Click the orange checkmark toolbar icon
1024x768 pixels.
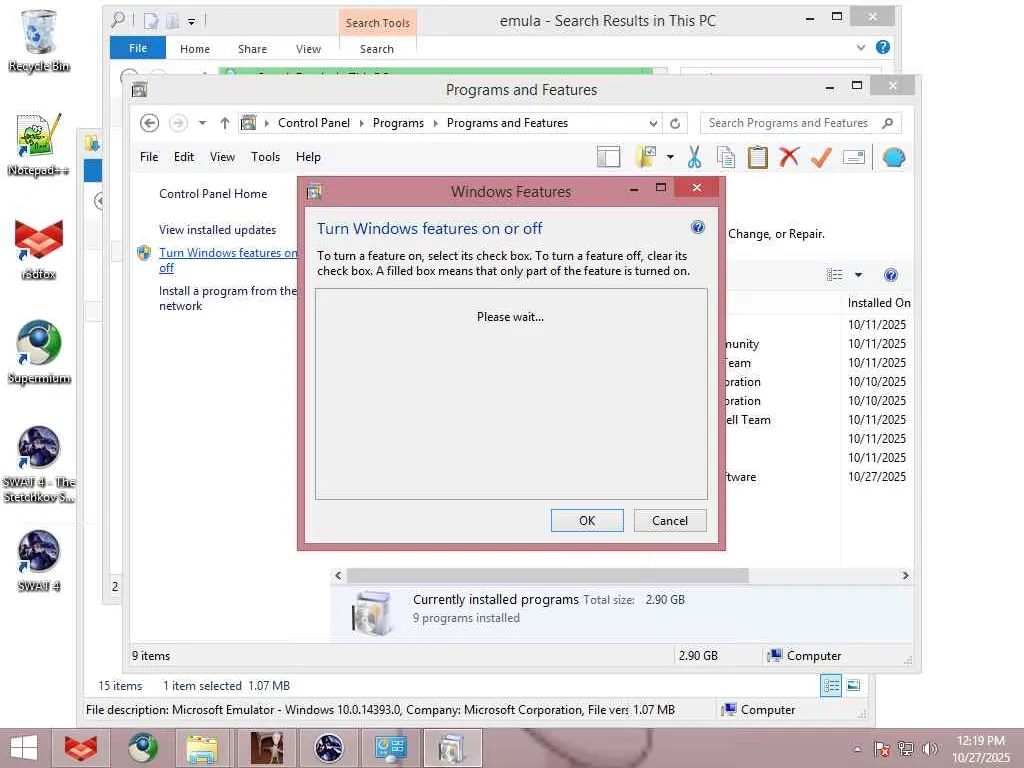tap(821, 157)
